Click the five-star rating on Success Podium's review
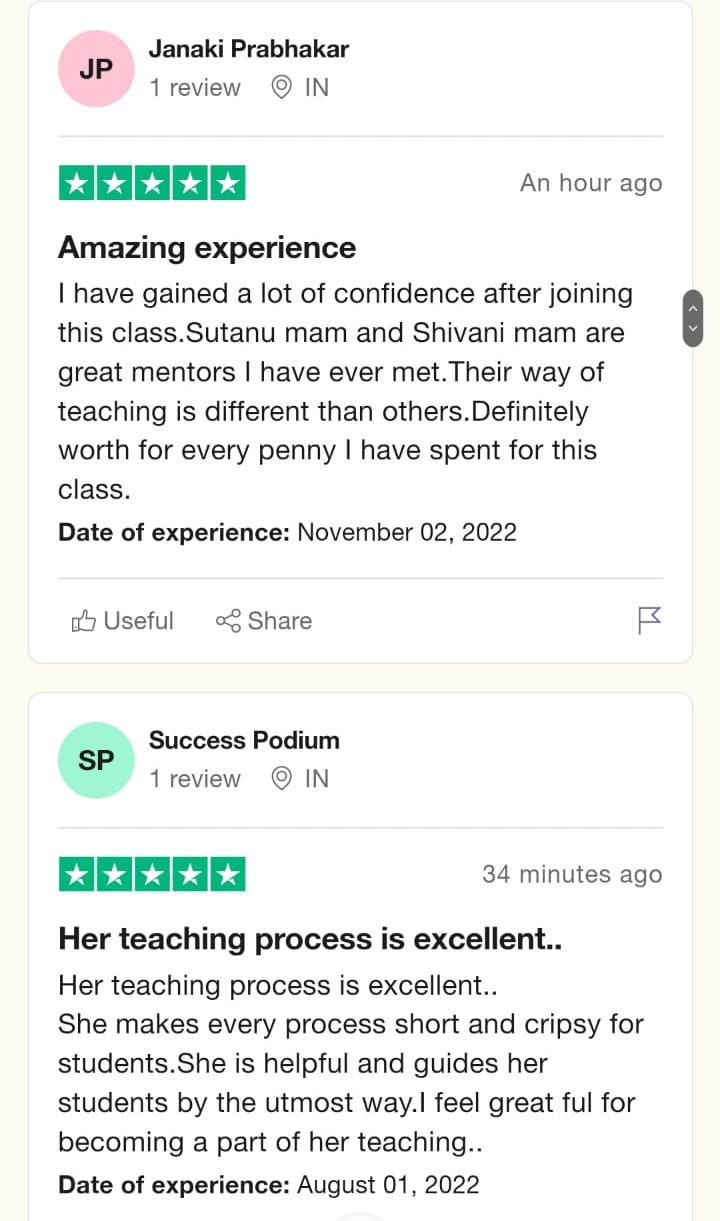The image size is (720, 1221). pos(152,874)
